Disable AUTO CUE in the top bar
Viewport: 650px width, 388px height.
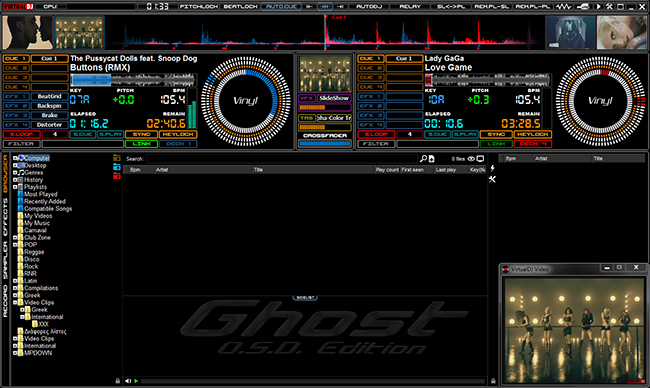[281, 7]
